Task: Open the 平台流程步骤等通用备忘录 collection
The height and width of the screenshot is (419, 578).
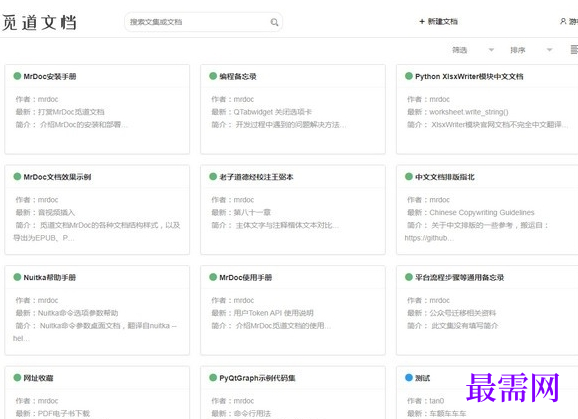Action: pyautogui.click(x=460, y=277)
